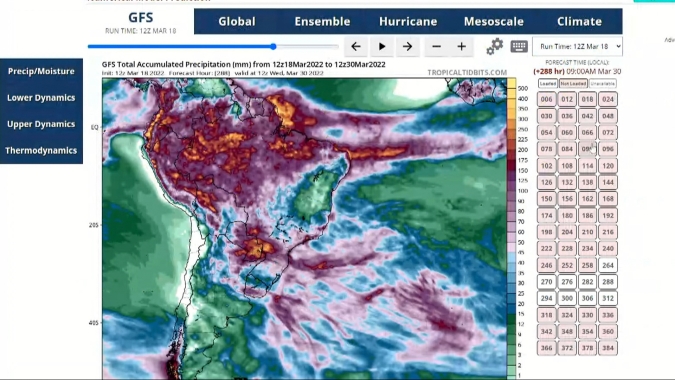Image resolution: width=675 pixels, height=380 pixels.
Task: Select forecast hour 072
Action: pyautogui.click(x=608, y=133)
